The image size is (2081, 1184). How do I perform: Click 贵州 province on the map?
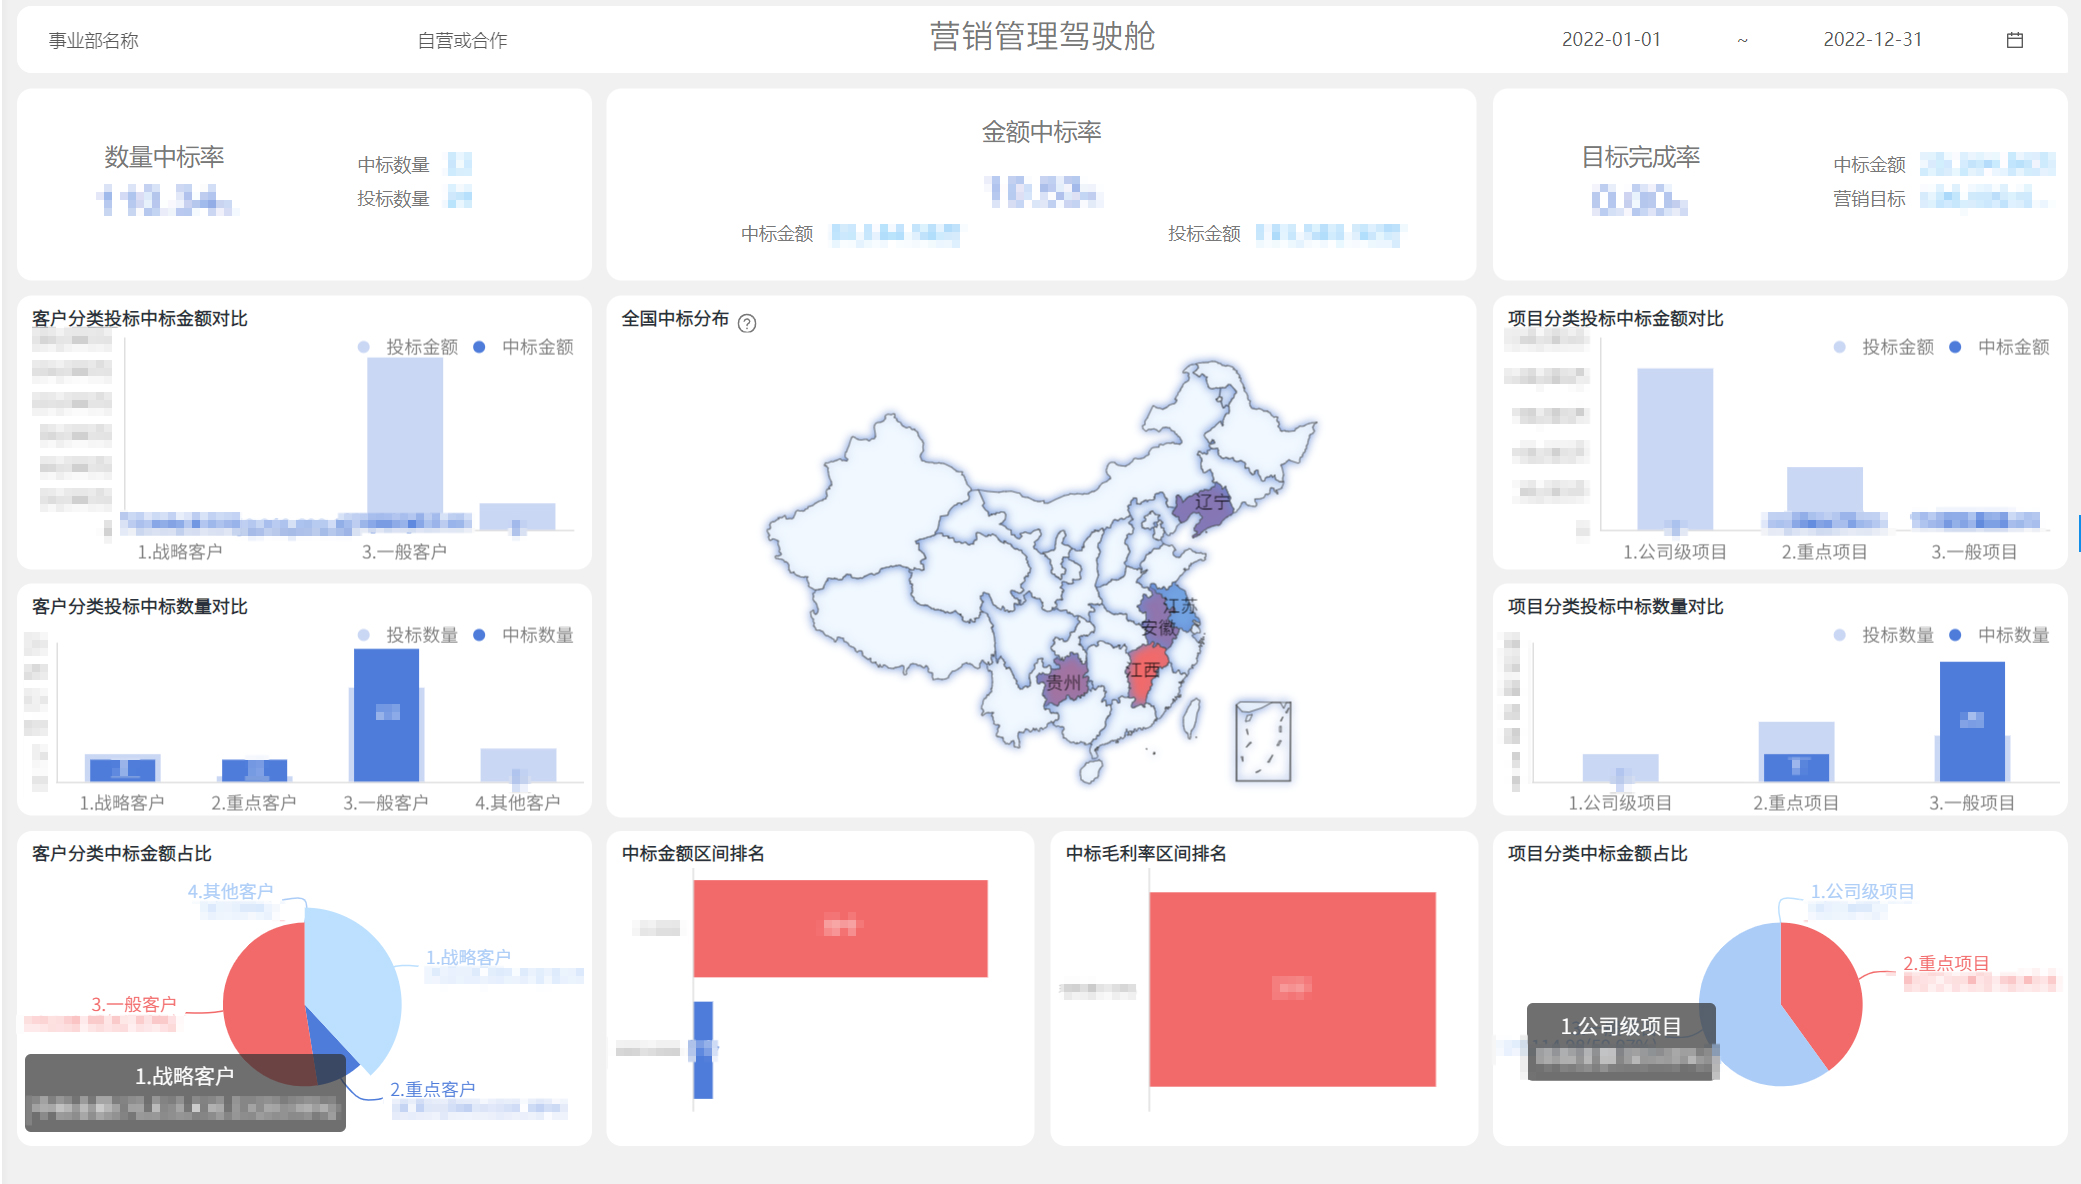[x=1064, y=682]
